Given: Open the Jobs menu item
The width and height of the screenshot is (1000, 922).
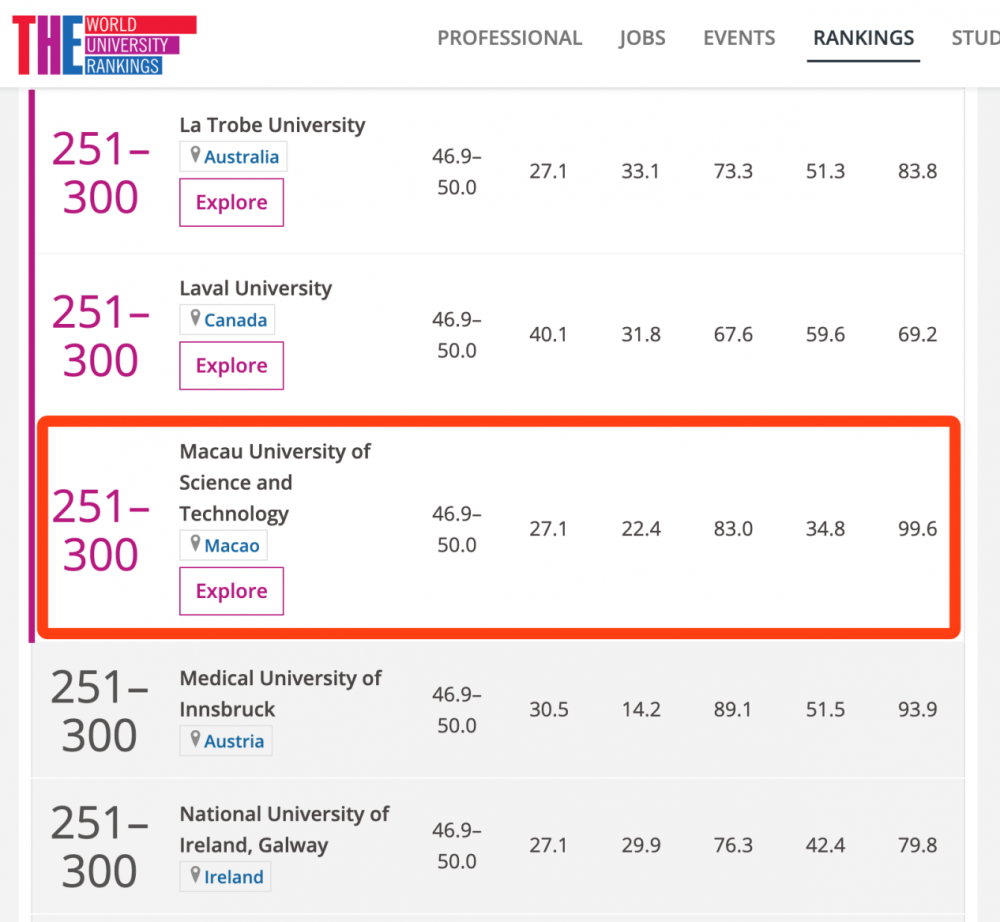Looking at the screenshot, I should (x=642, y=38).
